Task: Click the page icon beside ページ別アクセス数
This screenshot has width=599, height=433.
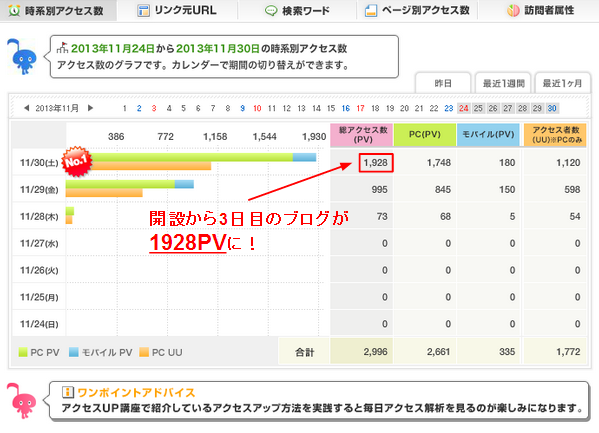Action: click(x=371, y=11)
